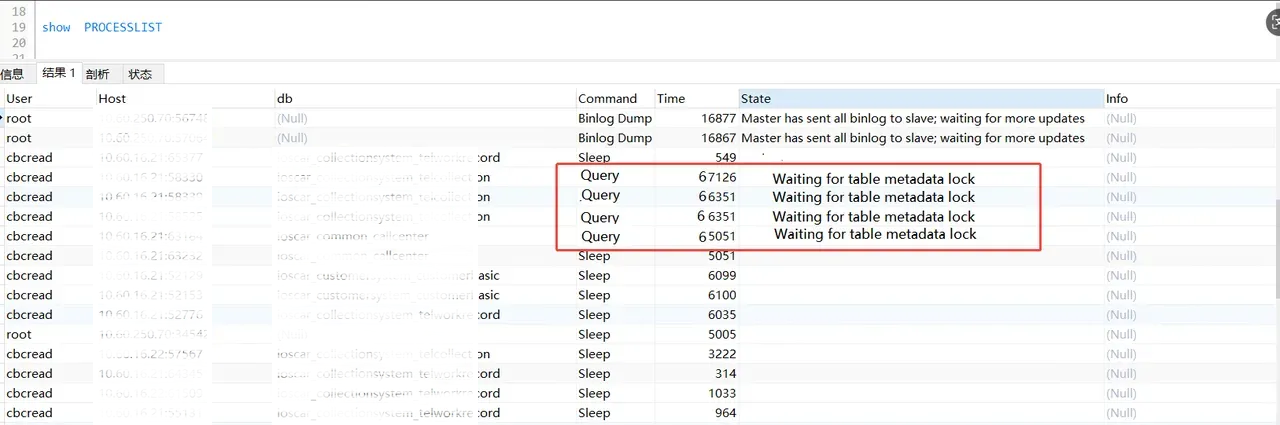This screenshot has width=1280, height=425.
Task: Select the Query cell with Time 67126
Action: pos(600,176)
